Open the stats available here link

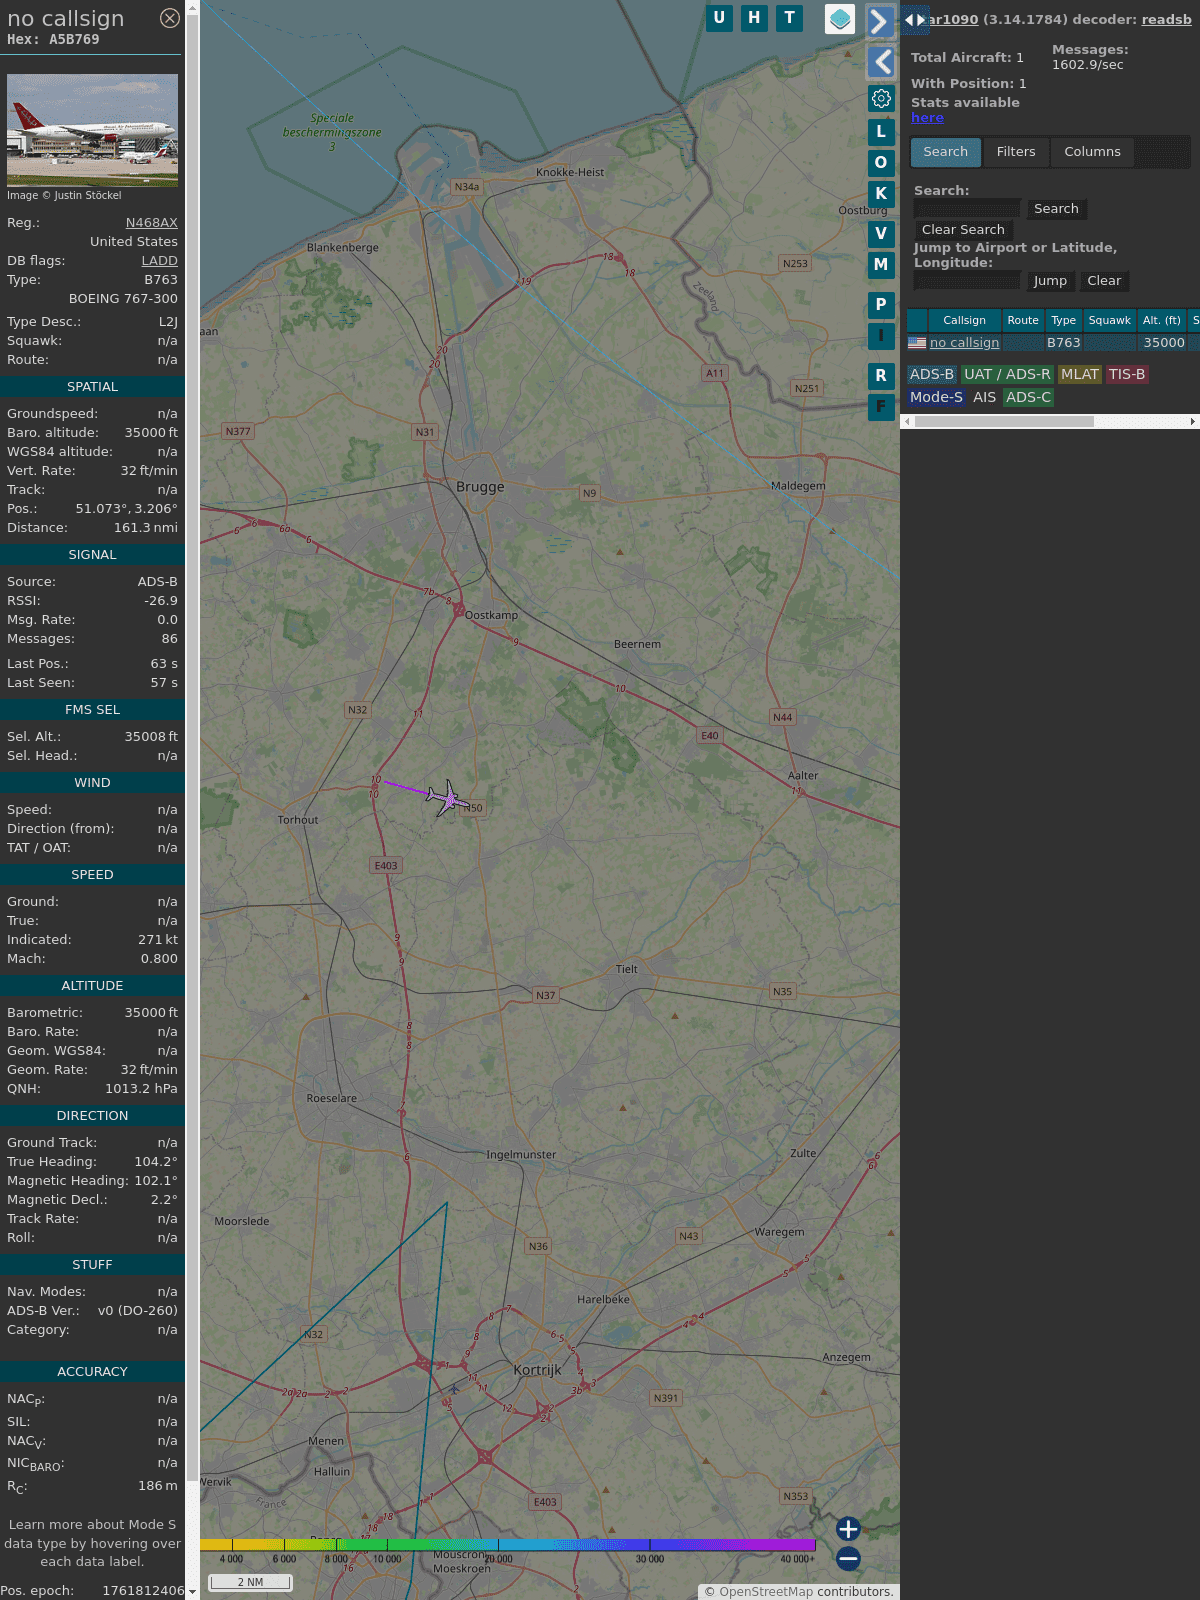927,117
